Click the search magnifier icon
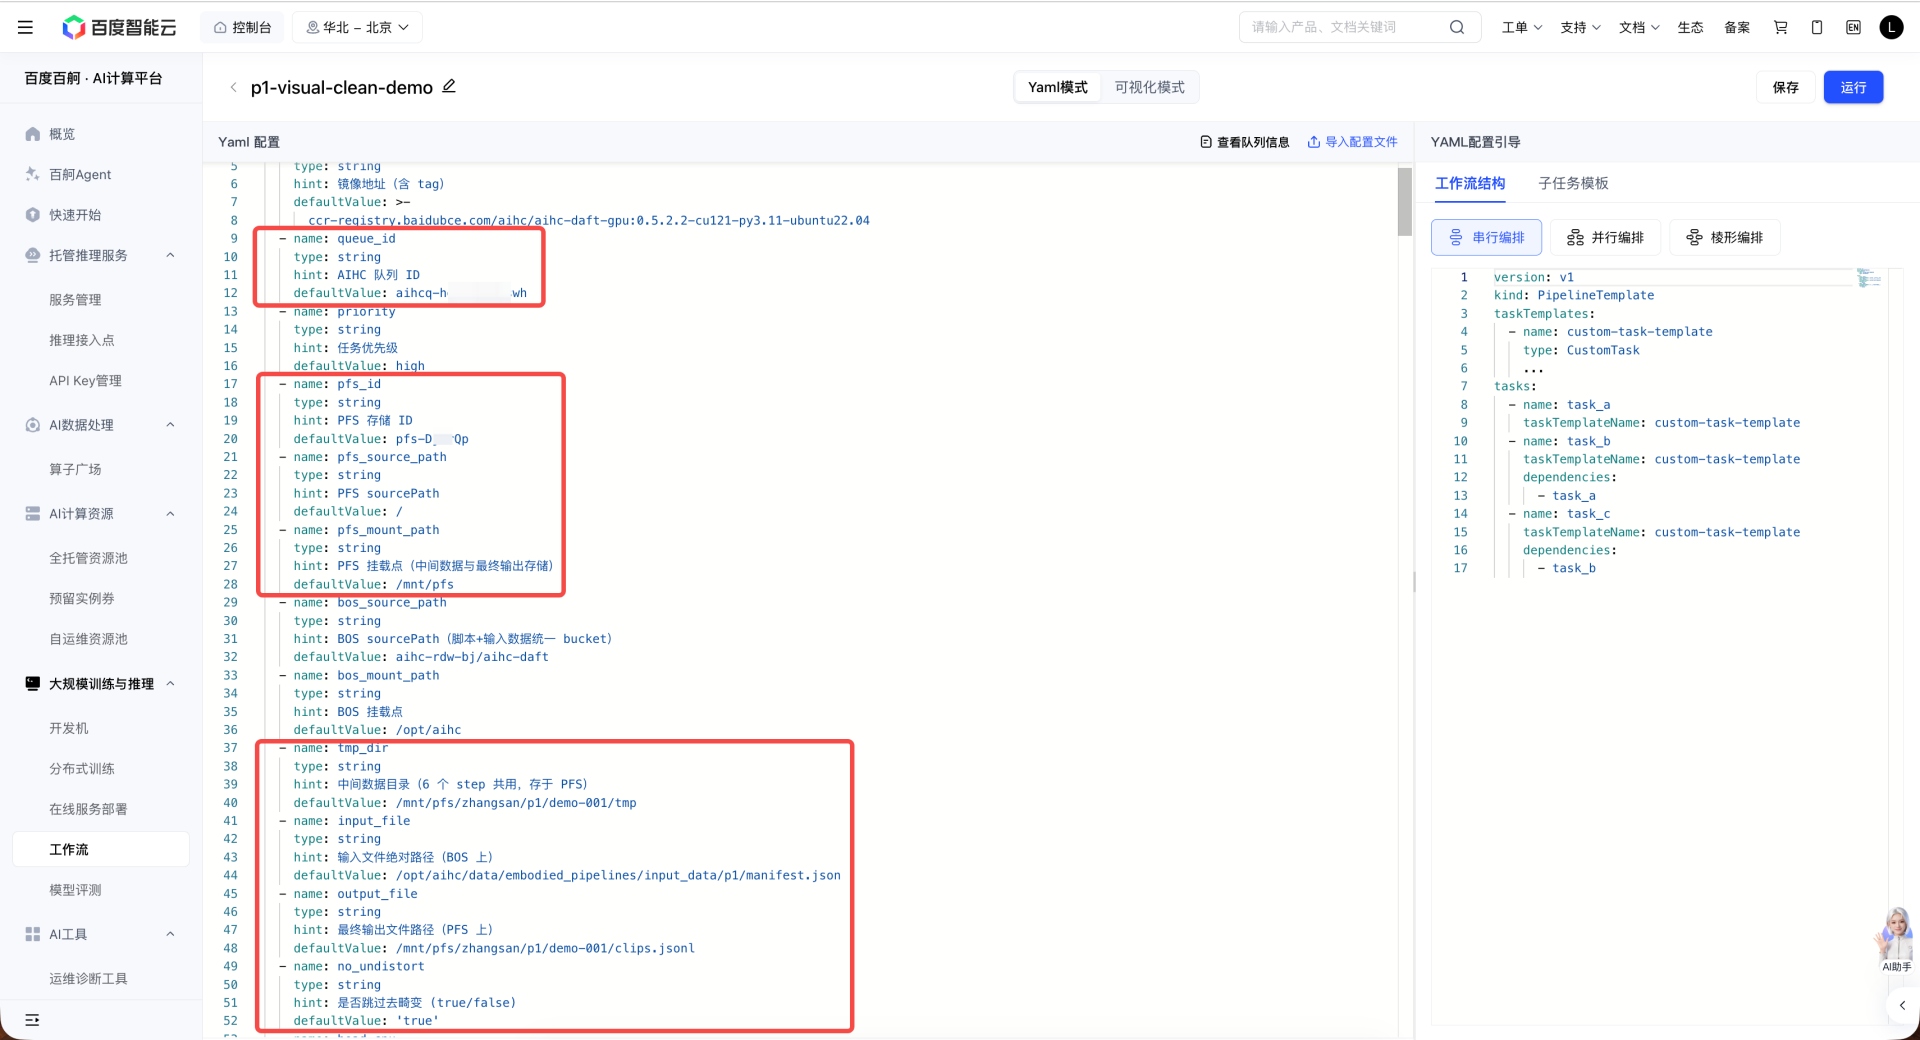 coord(1457,27)
